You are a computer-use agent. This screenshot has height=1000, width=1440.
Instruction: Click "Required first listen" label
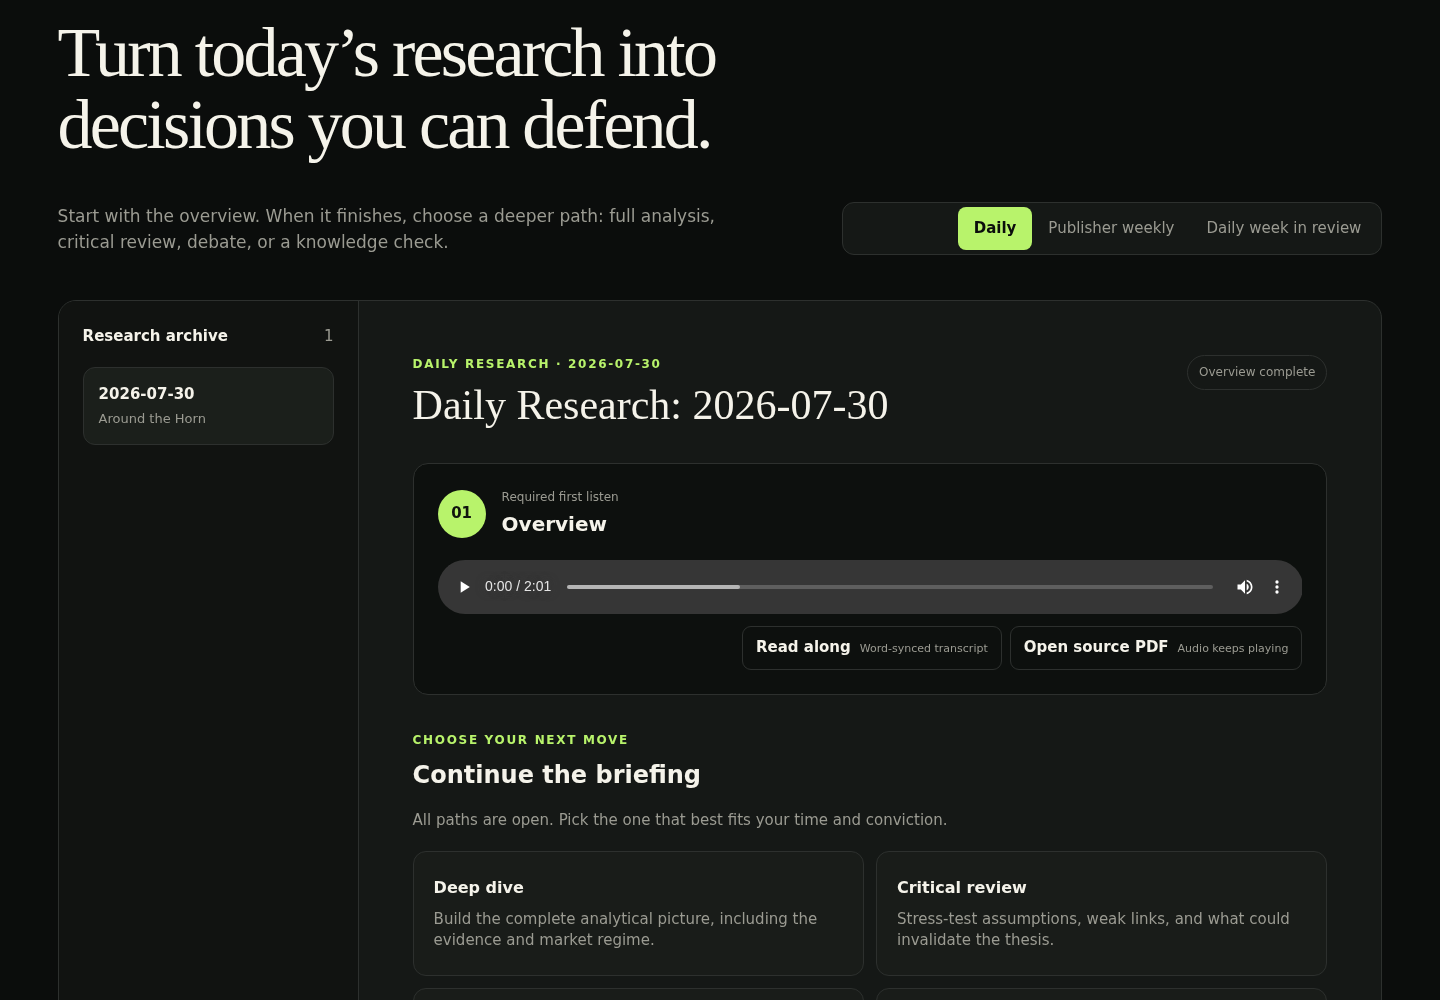pyautogui.click(x=560, y=497)
